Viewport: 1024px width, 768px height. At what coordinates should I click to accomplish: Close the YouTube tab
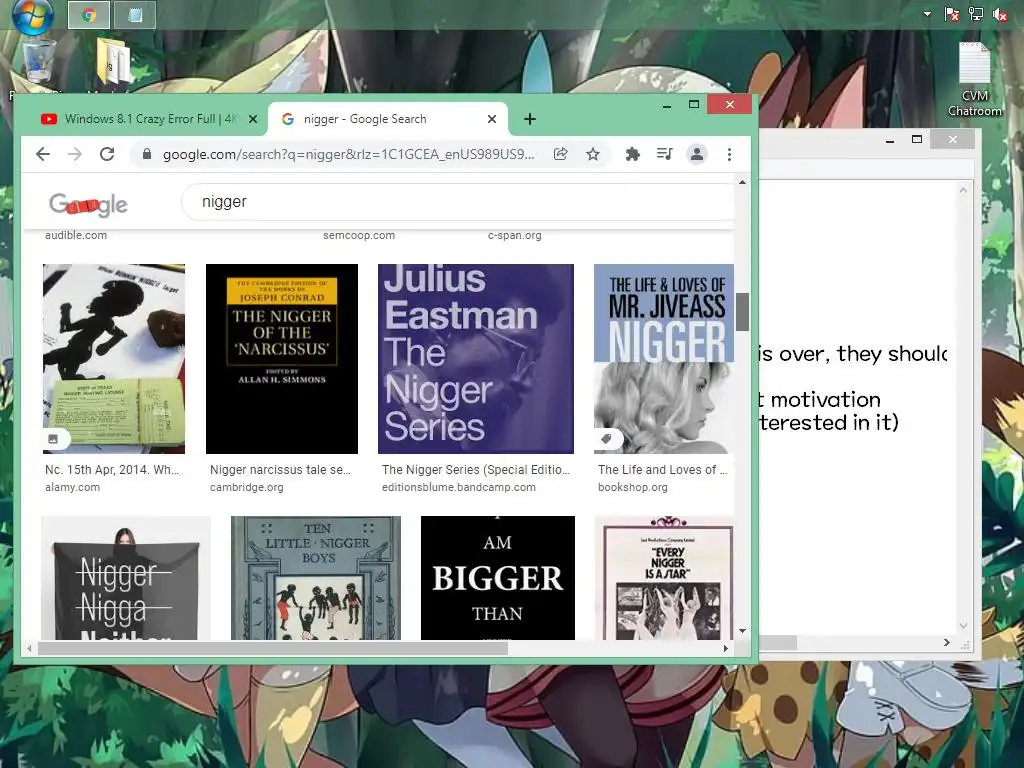253,119
